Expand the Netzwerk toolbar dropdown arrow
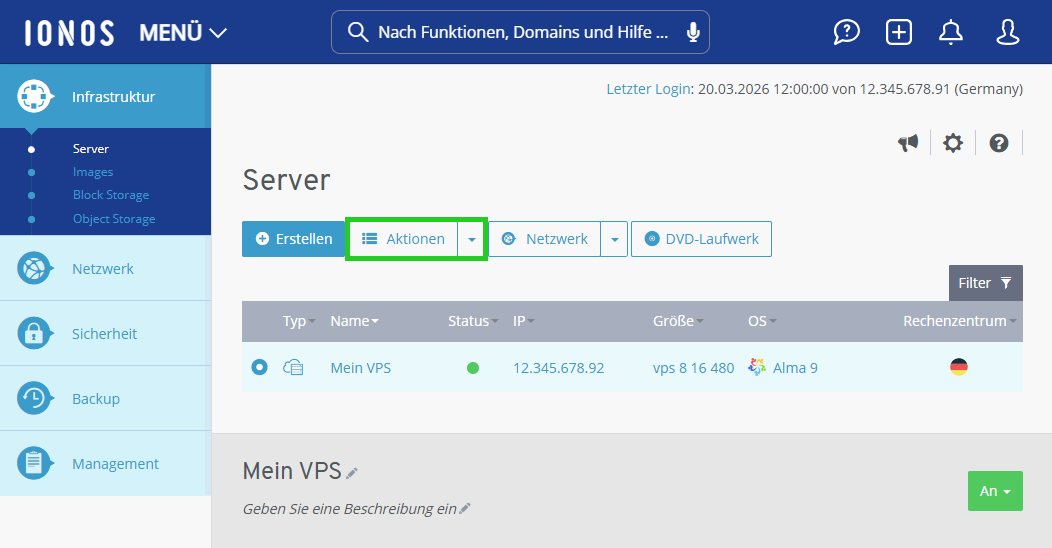This screenshot has width=1052, height=548. (x=615, y=239)
